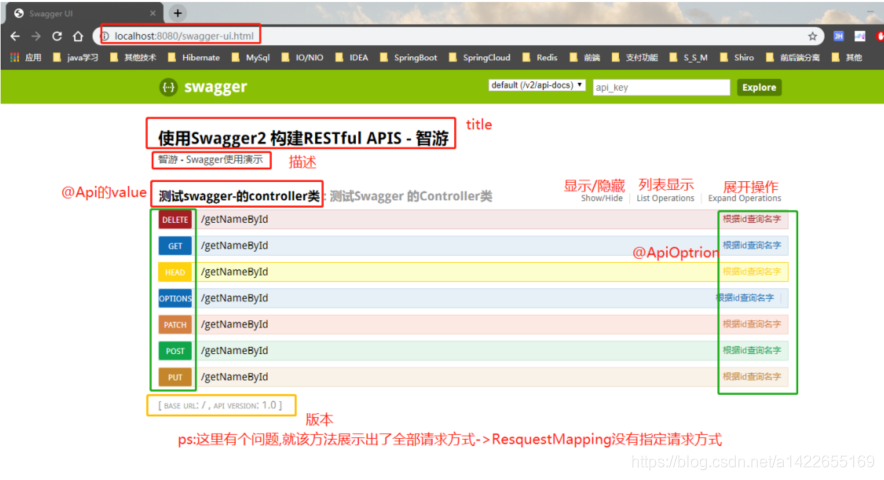The width and height of the screenshot is (884, 480).
Task: Expand /getNameById path in HEAD row
Action: click(x=235, y=272)
